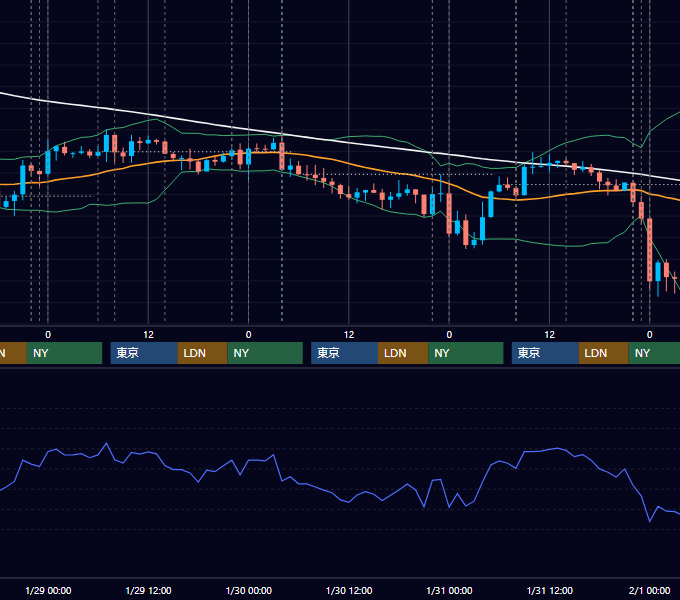
Task: Click the 1/31 00:00 time axis label
Action: (x=449, y=590)
